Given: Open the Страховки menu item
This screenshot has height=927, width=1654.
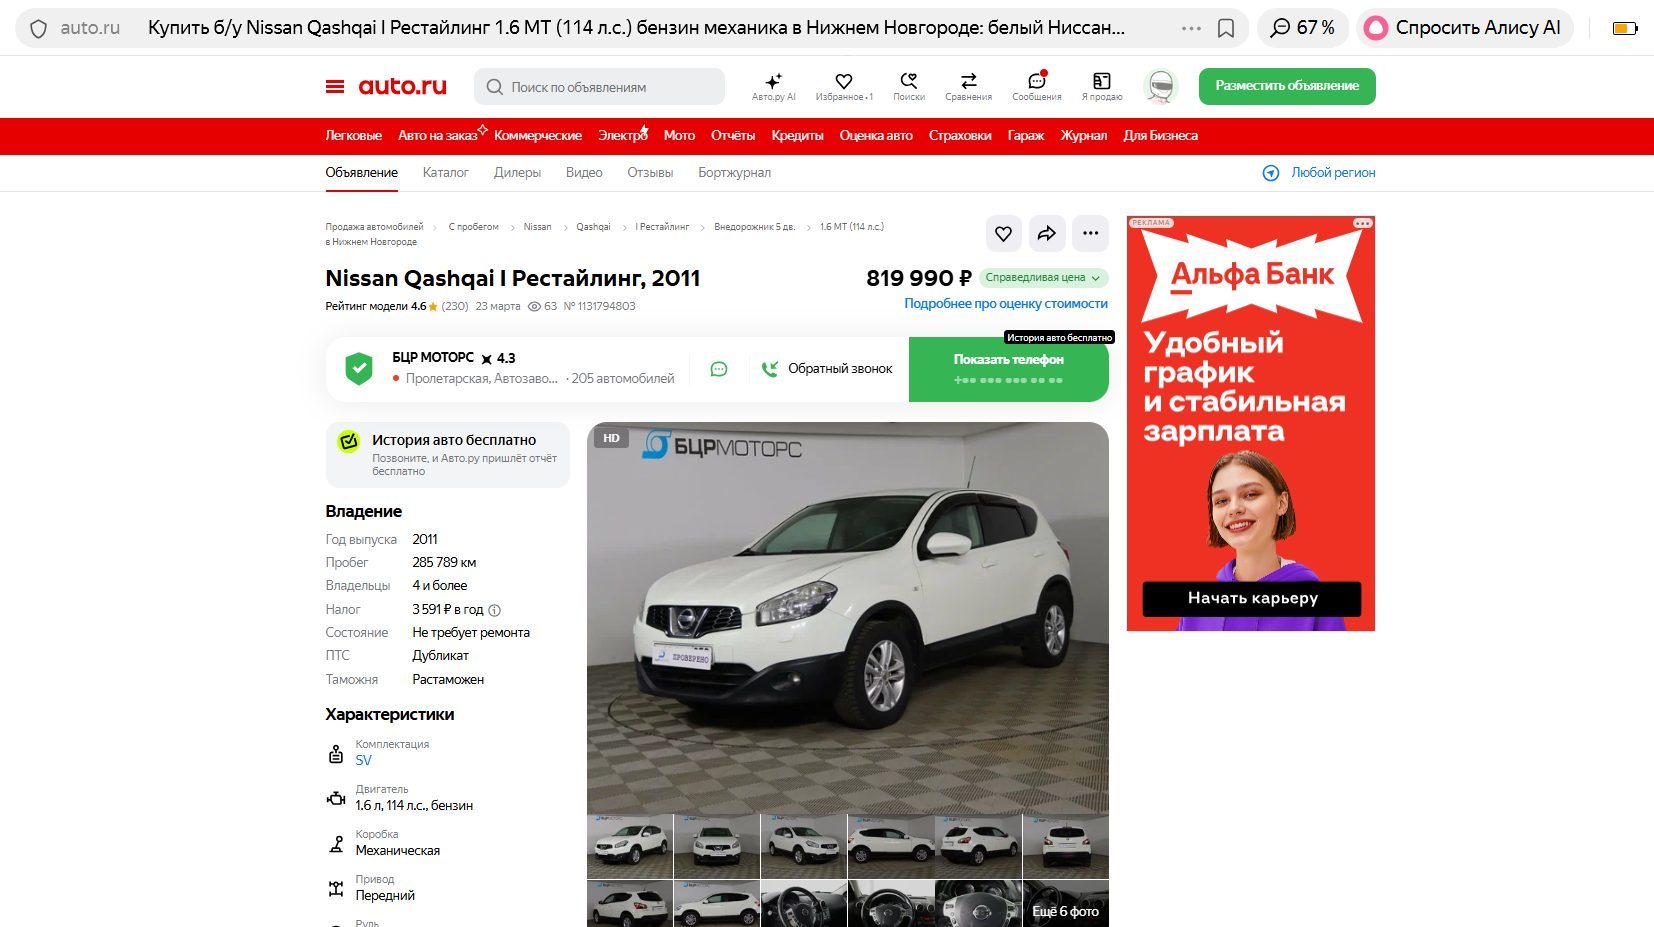Looking at the screenshot, I should [960, 136].
